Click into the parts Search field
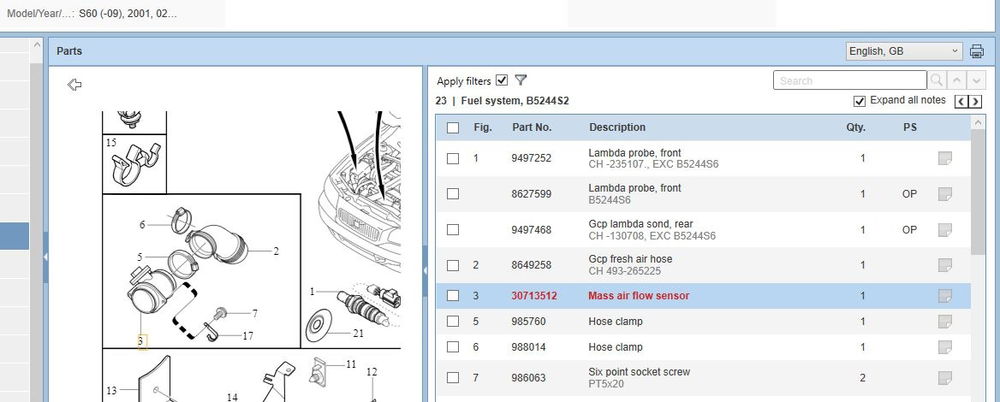Viewport: 1000px width, 402px height. (849, 80)
